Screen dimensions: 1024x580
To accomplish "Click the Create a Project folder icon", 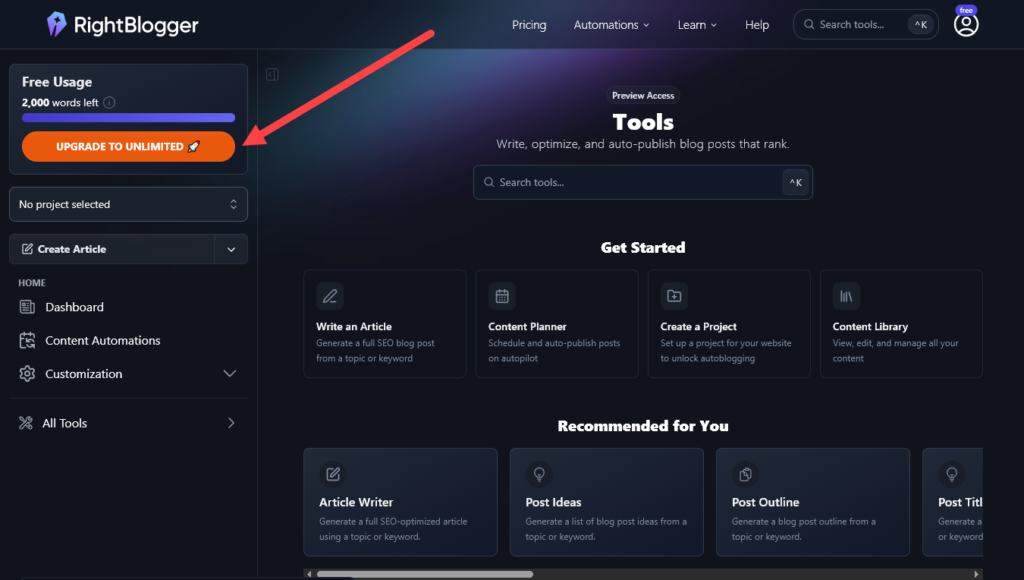I will tap(674, 296).
